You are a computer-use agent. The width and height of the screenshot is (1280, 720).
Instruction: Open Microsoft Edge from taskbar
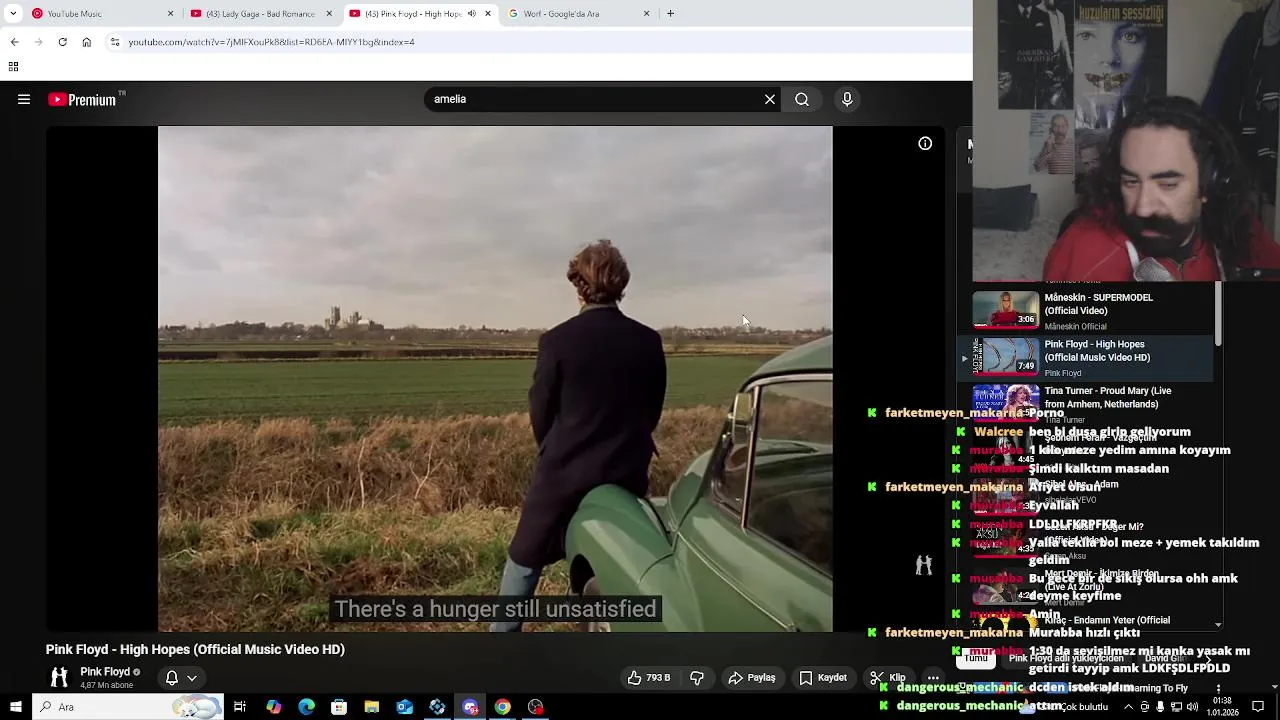306,707
